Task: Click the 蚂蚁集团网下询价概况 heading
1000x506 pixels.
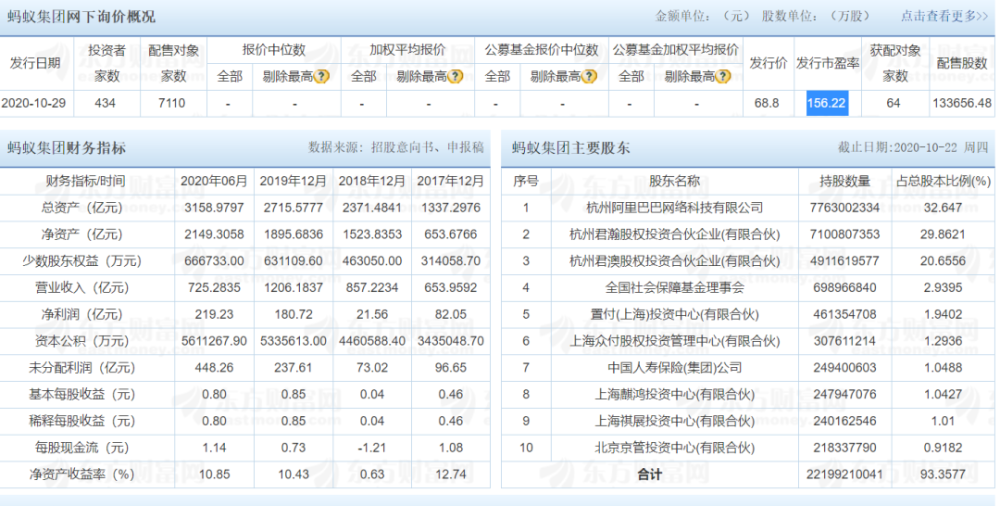Action: (81, 17)
